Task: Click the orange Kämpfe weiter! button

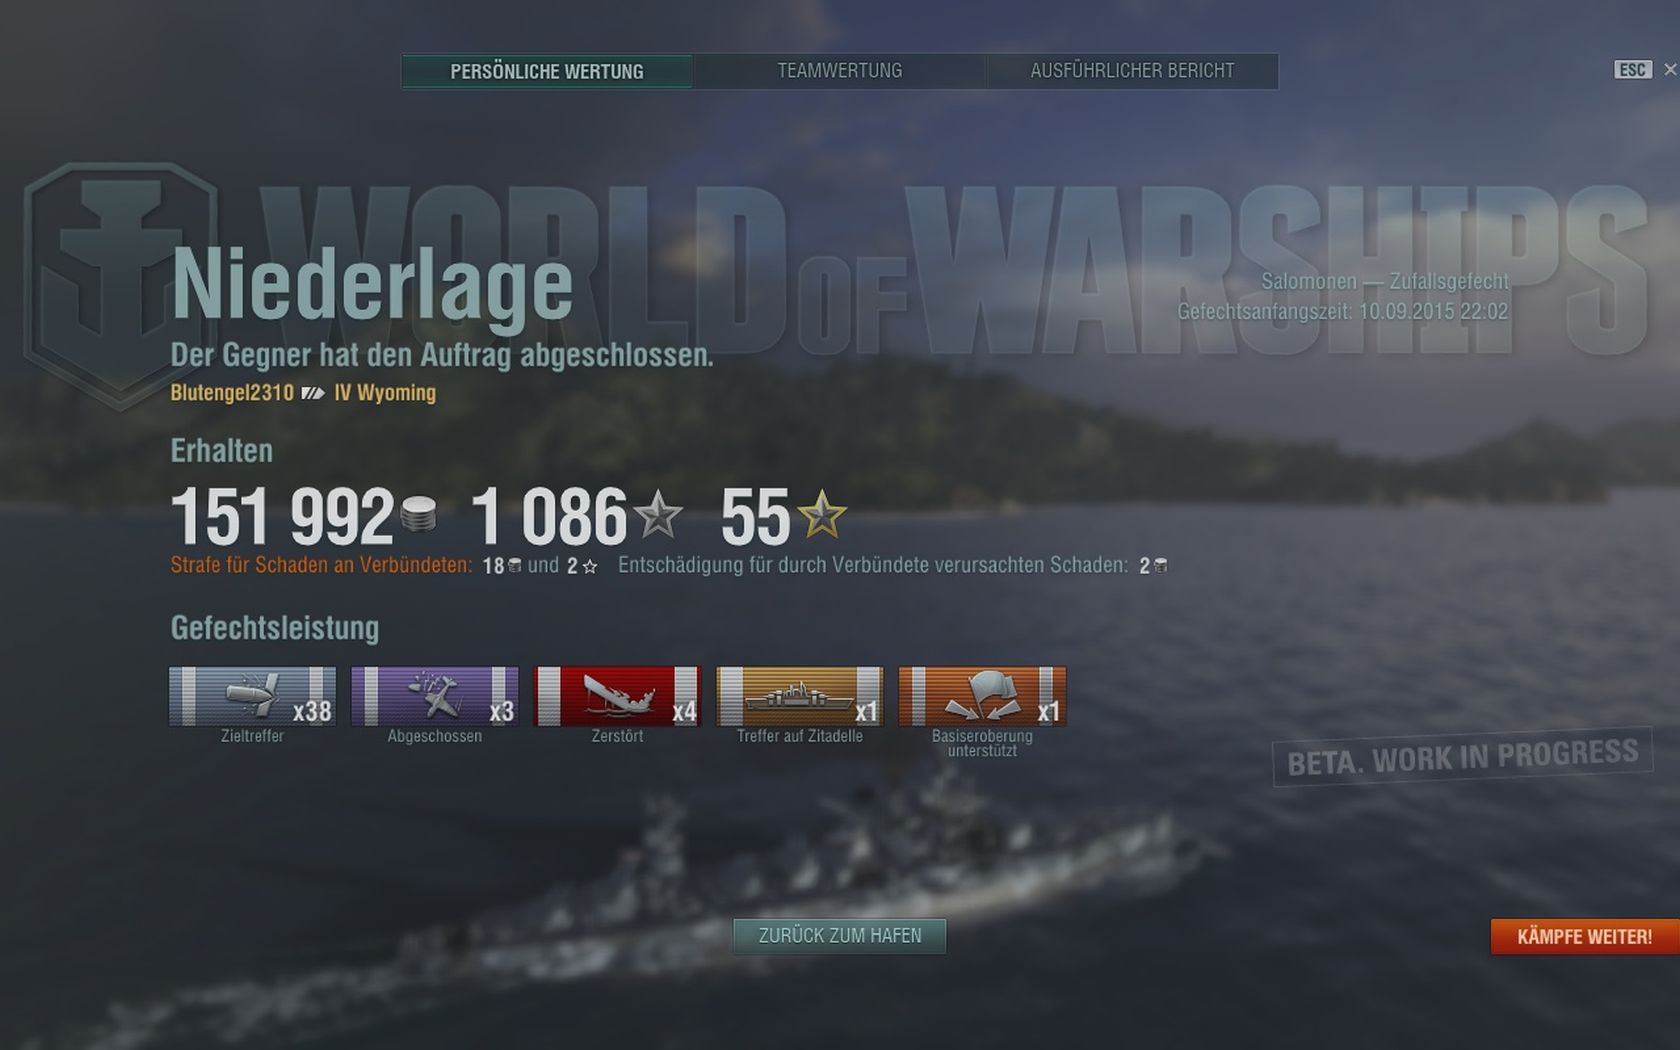Action: click(1585, 937)
